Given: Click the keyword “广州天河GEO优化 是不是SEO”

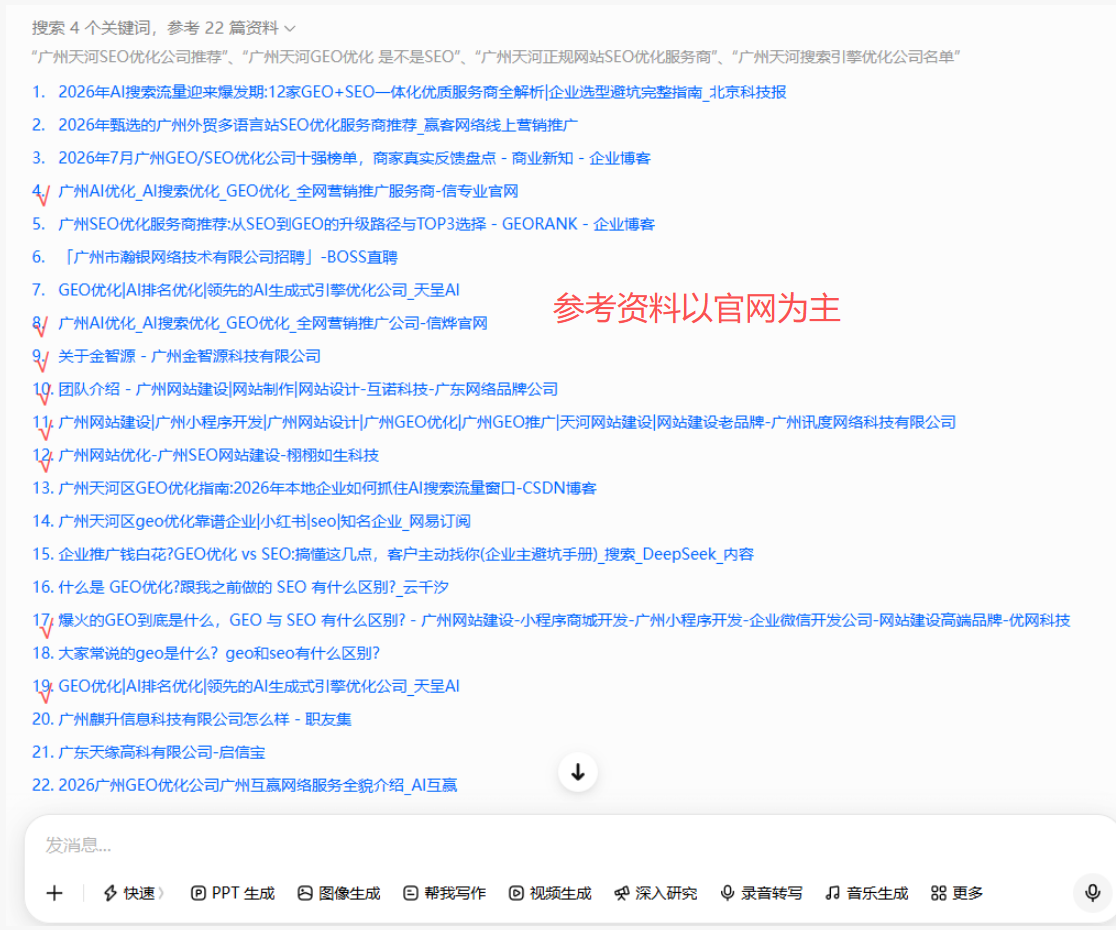Looking at the screenshot, I should tap(350, 57).
